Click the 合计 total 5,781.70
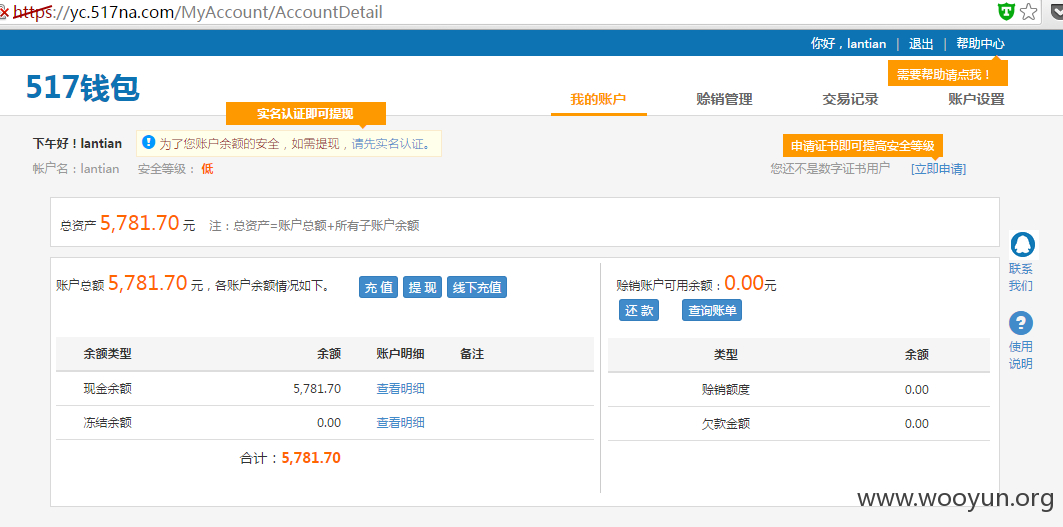 point(311,458)
